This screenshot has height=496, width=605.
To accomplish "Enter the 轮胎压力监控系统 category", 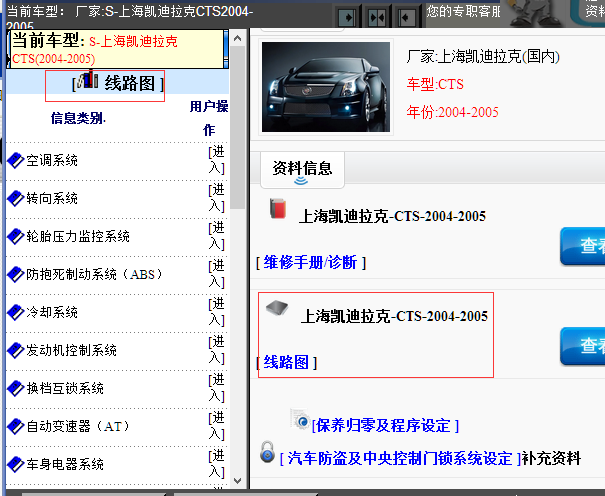I will tap(216, 236).
